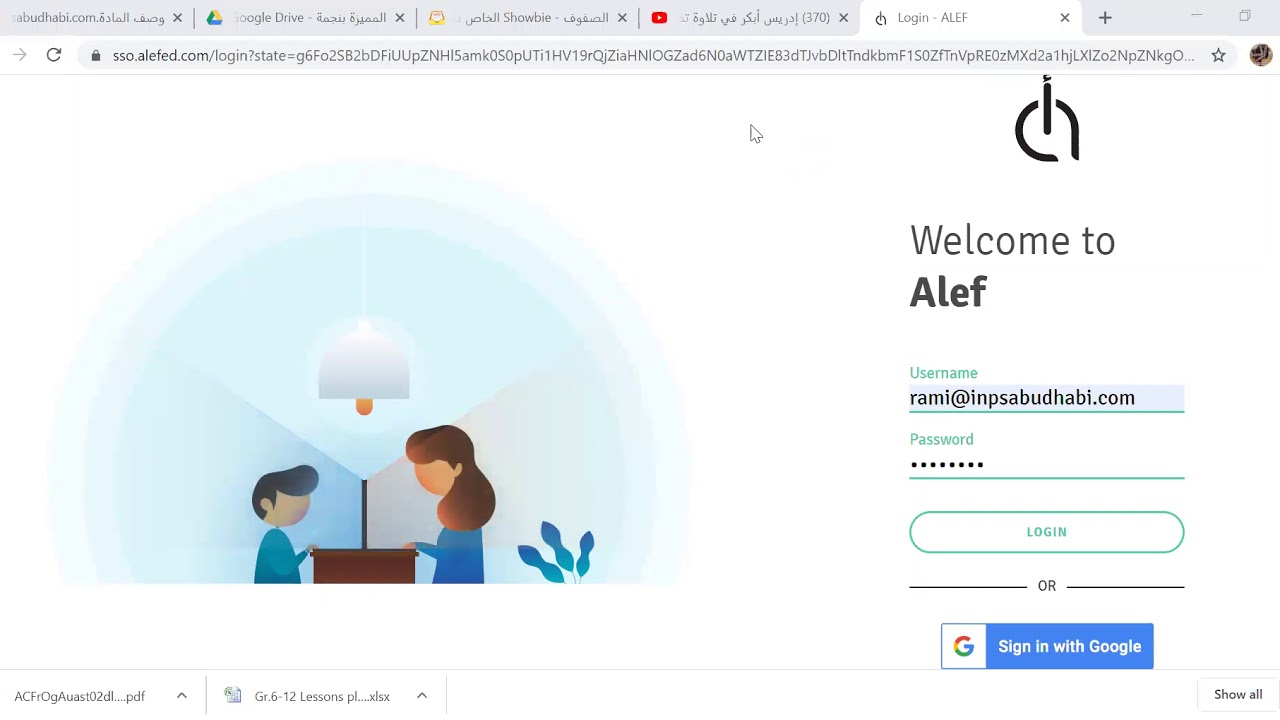Viewport: 1280px width, 720px height.
Task: Close the abudhabi.com tab
Action: [x=178, y=18]
